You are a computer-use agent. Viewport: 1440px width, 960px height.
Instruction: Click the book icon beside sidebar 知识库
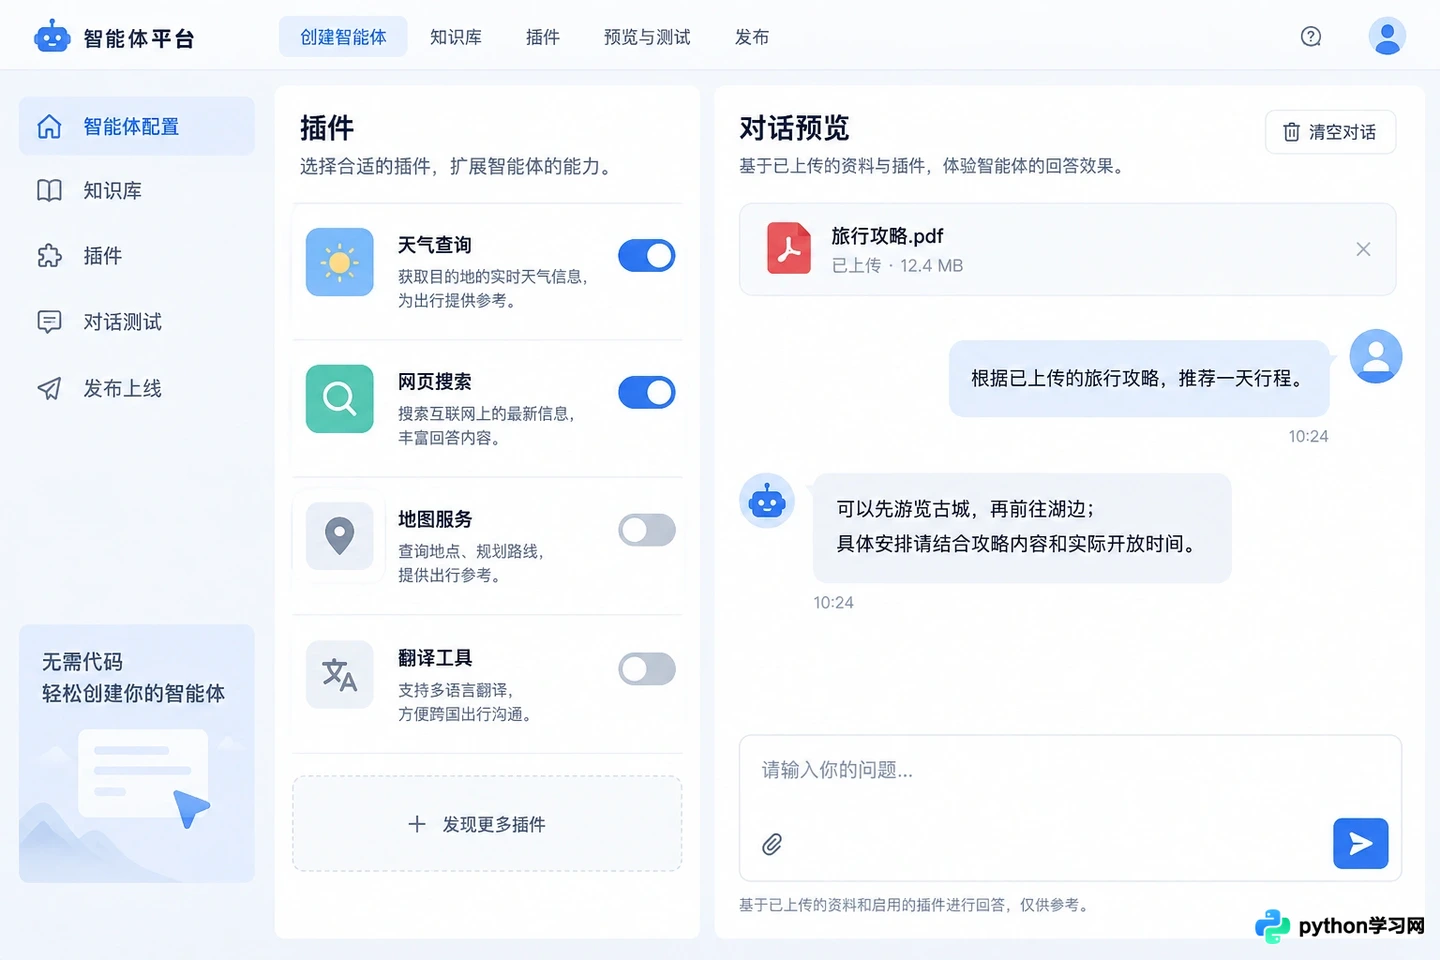tap(49, 191)
